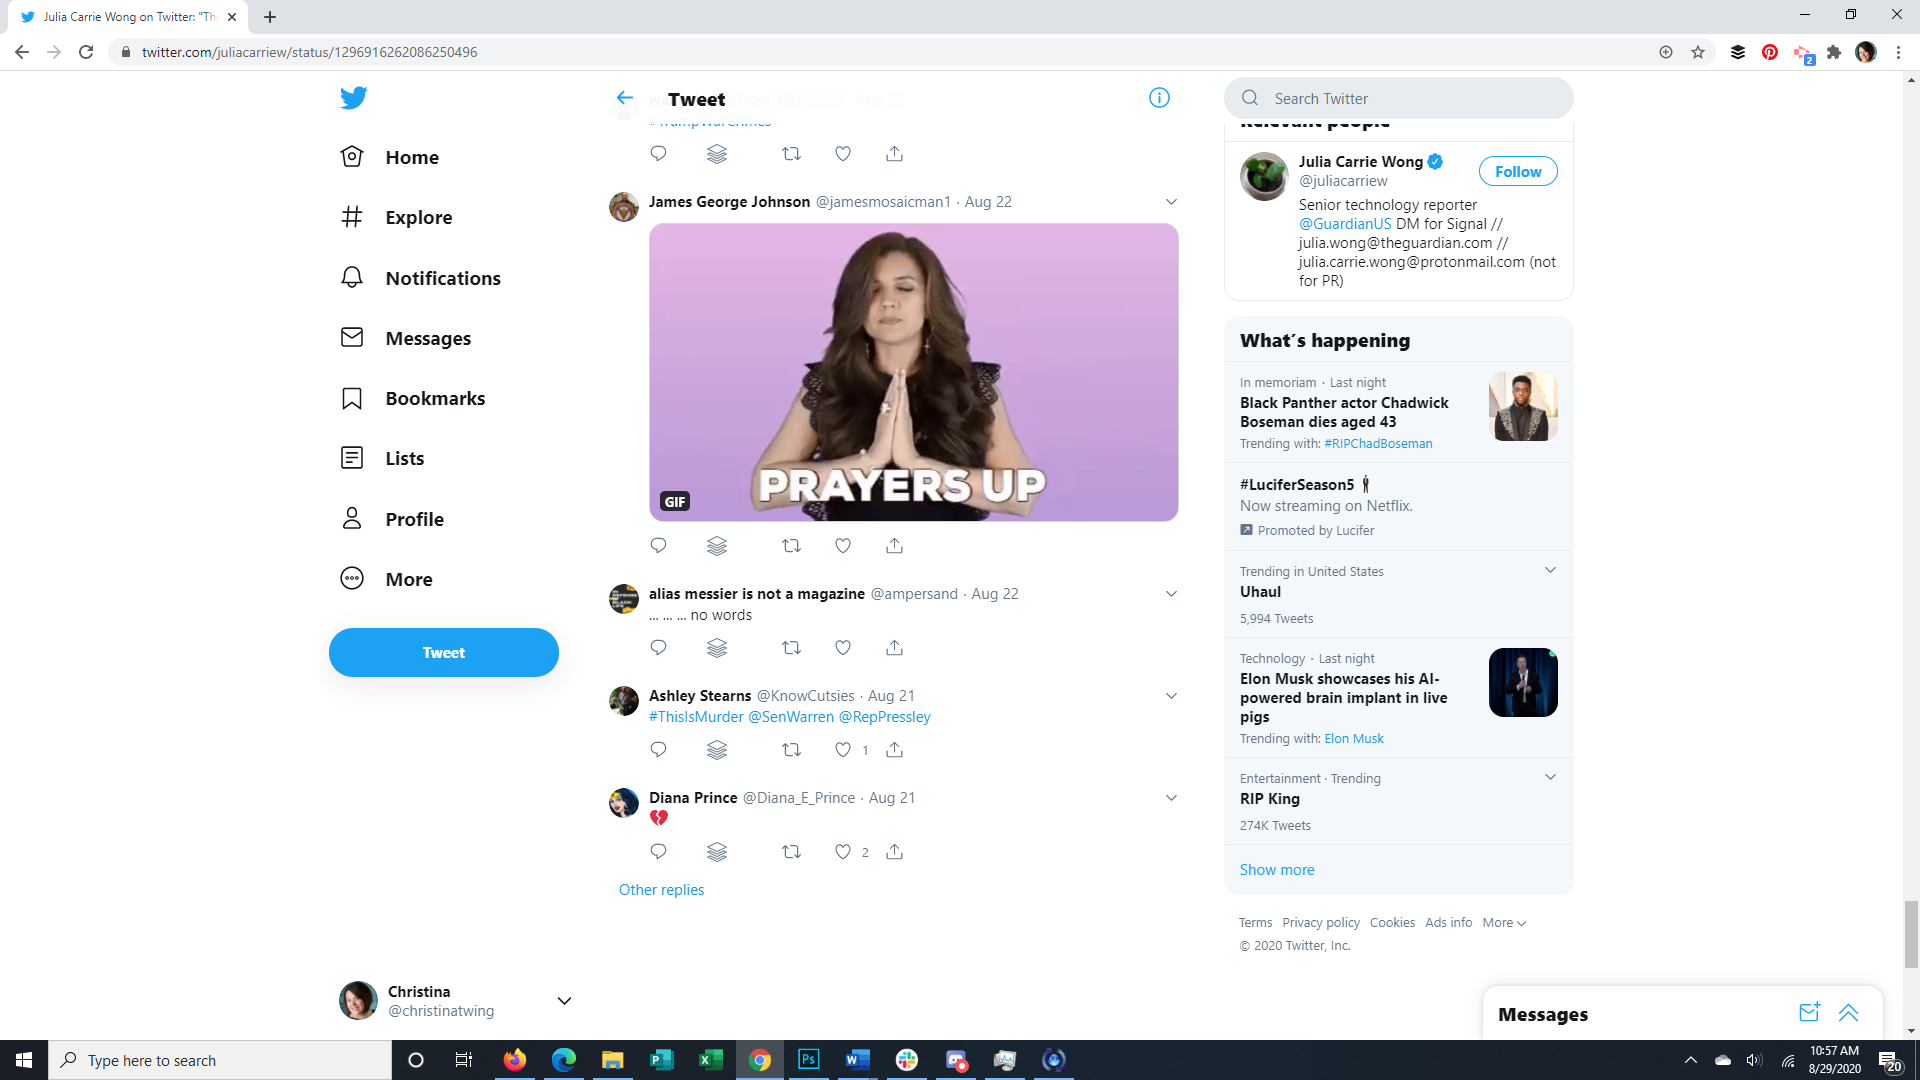Click the Twitter bird logo
1920x1080 pixels.
pos(353,98)
